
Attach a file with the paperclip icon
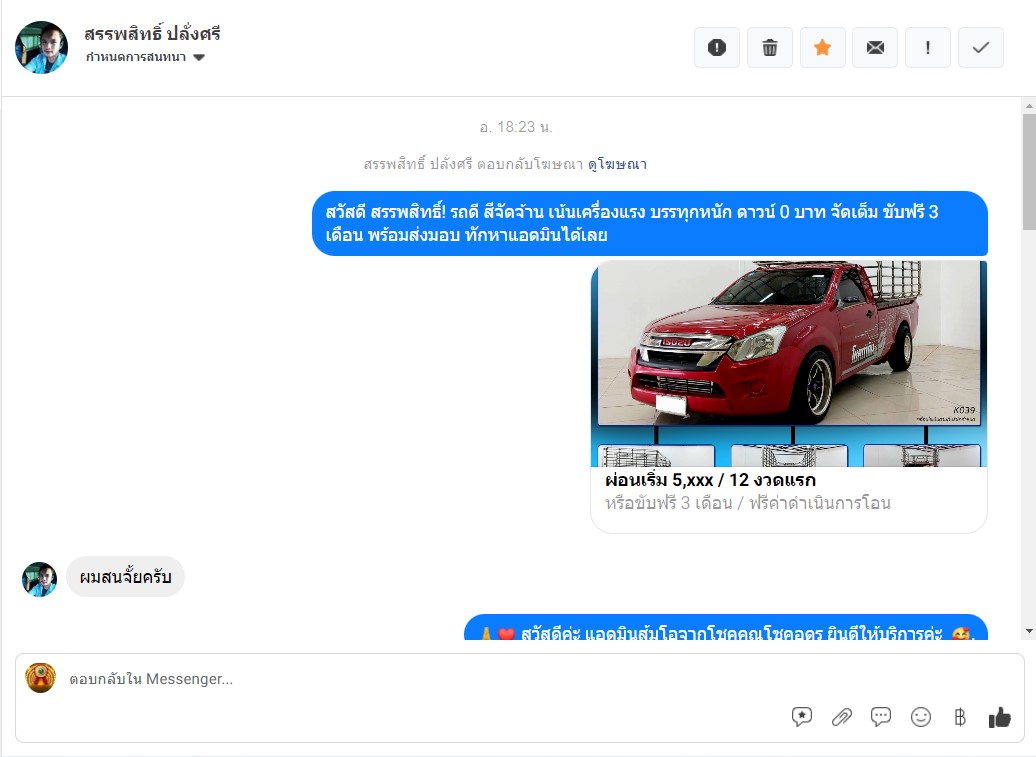tap(842, 717)
